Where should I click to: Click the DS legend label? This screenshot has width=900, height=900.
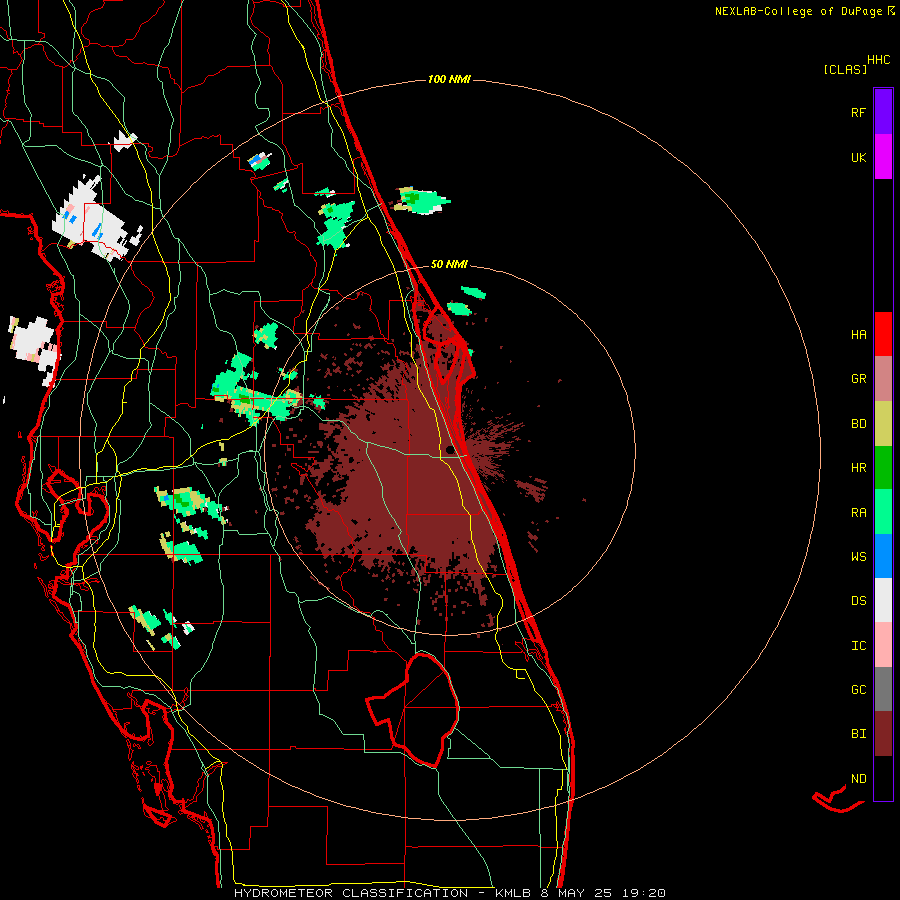(858, 601)
